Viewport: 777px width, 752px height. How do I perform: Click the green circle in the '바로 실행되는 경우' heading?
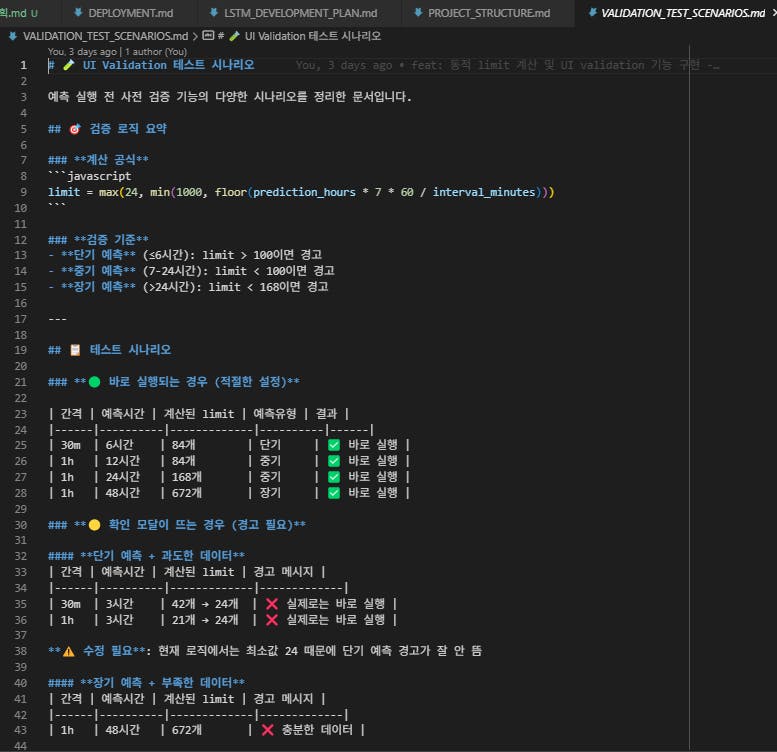[94, 382]
